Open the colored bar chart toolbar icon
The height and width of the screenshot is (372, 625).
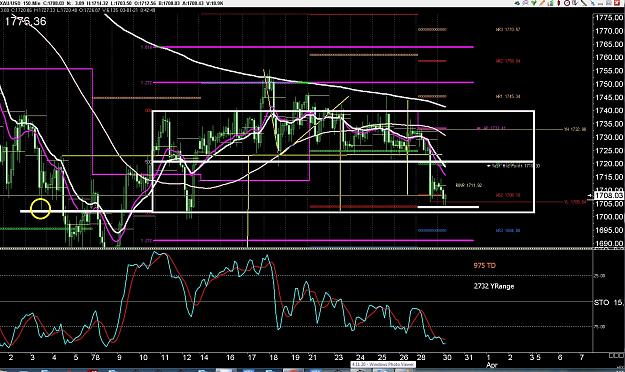click(x=551, y=3)
